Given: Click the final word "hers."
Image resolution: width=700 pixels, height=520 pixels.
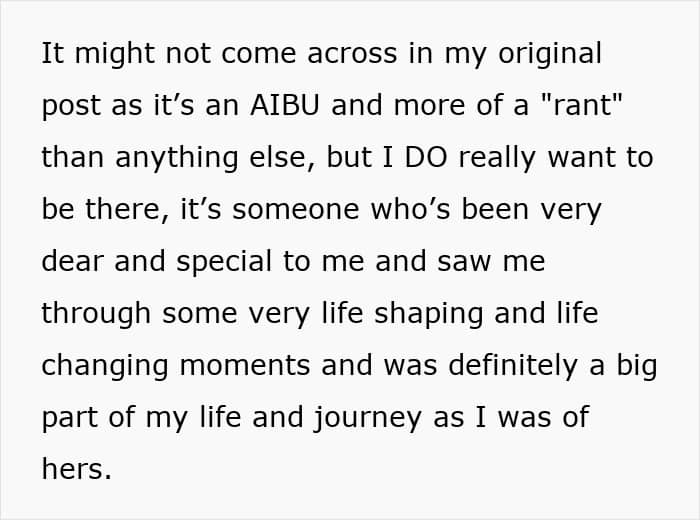Looking at the screenshot, I should pyautogui.click(x=76, y=470).
